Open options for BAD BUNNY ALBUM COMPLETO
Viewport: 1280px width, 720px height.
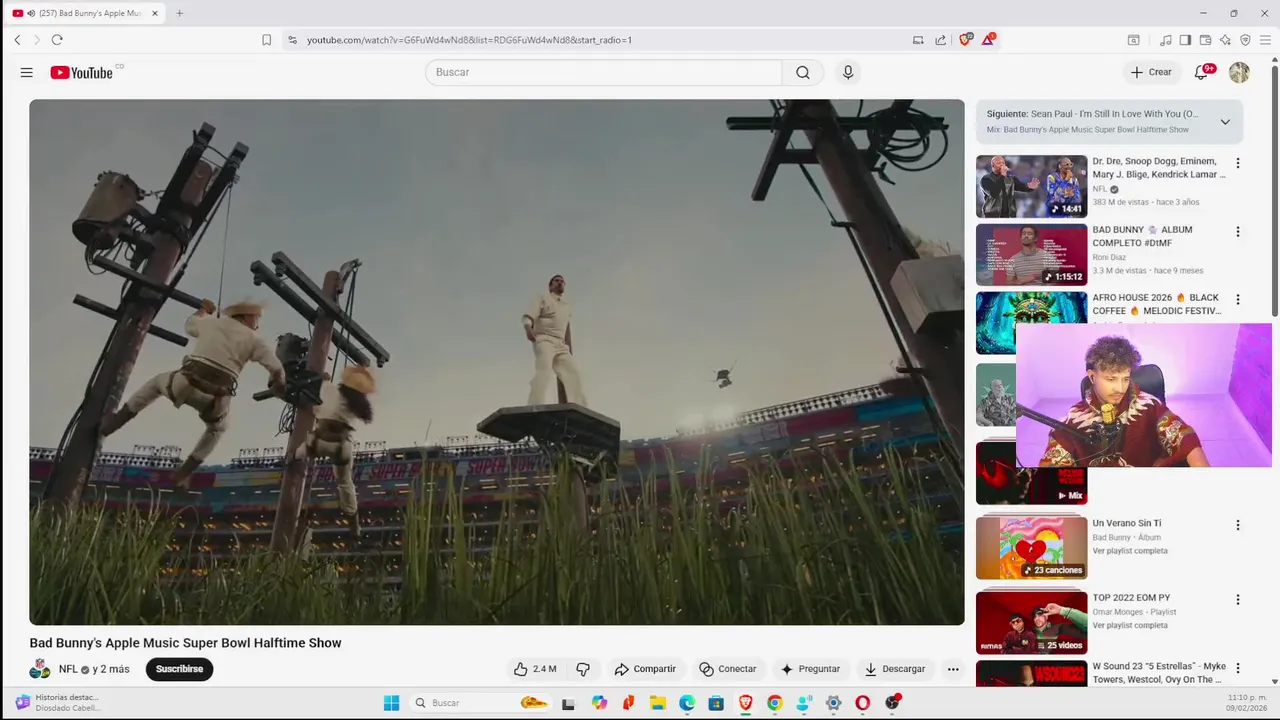click(x=1238, y=232)
